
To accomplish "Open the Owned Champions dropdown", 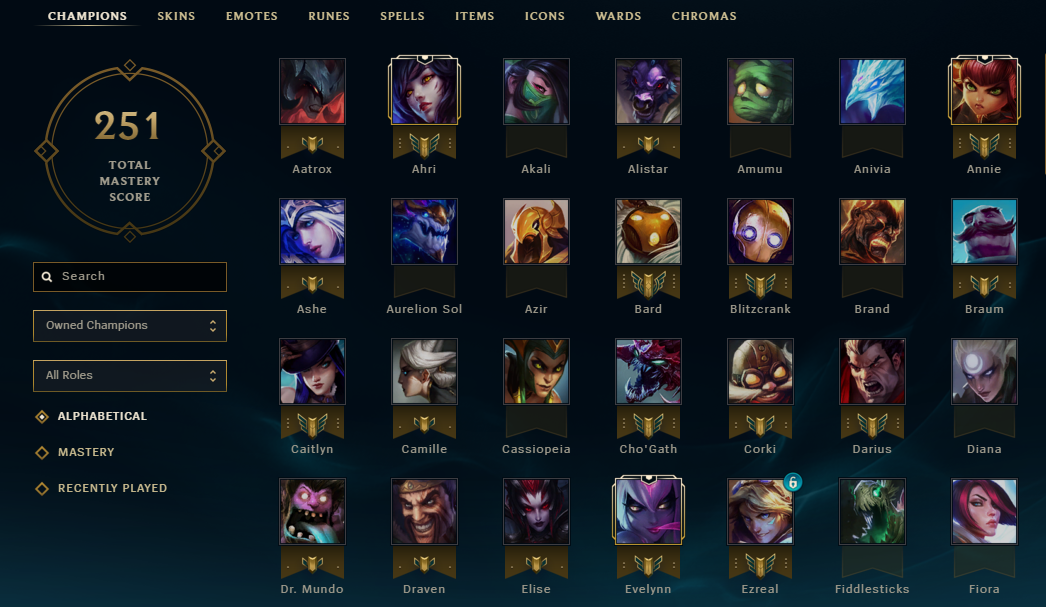I will point(130,326).
